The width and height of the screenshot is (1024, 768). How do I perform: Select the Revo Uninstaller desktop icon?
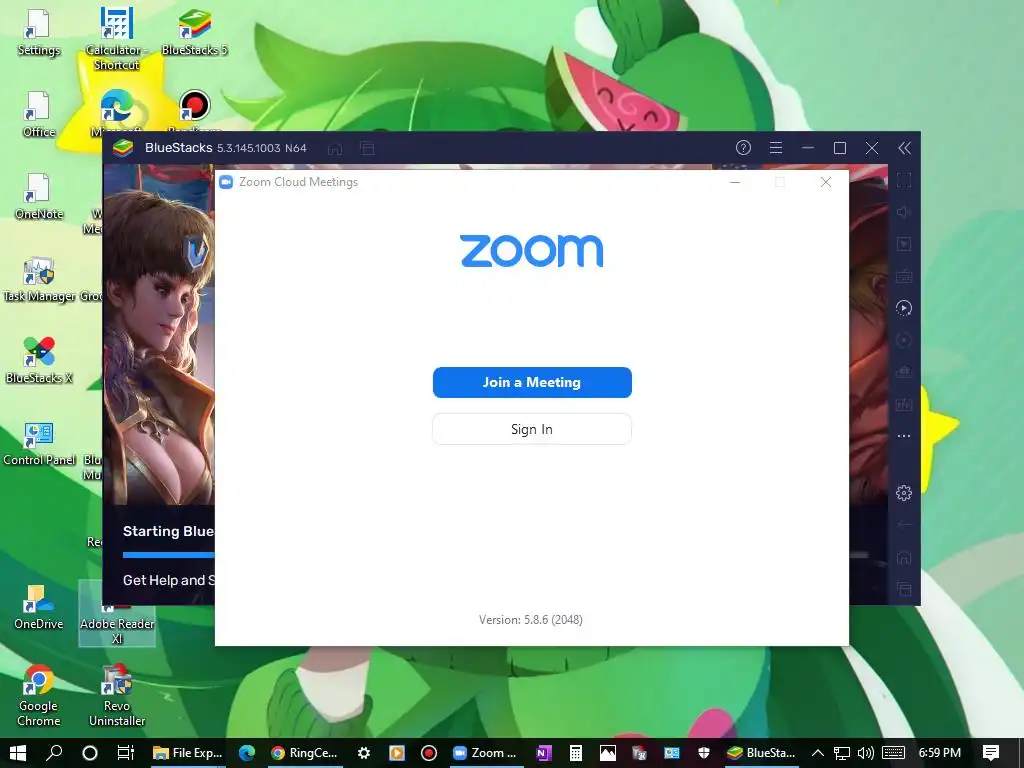[117, 696]
